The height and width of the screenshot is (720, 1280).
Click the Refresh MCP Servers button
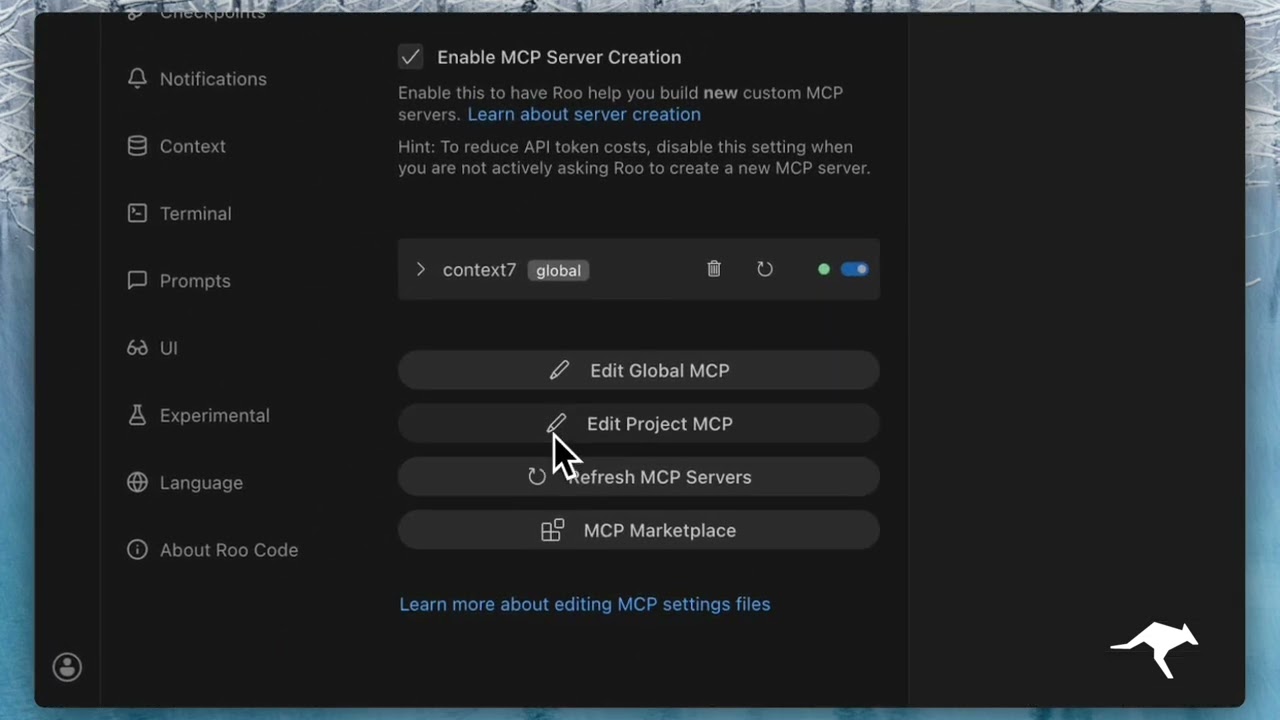[639, 477]
